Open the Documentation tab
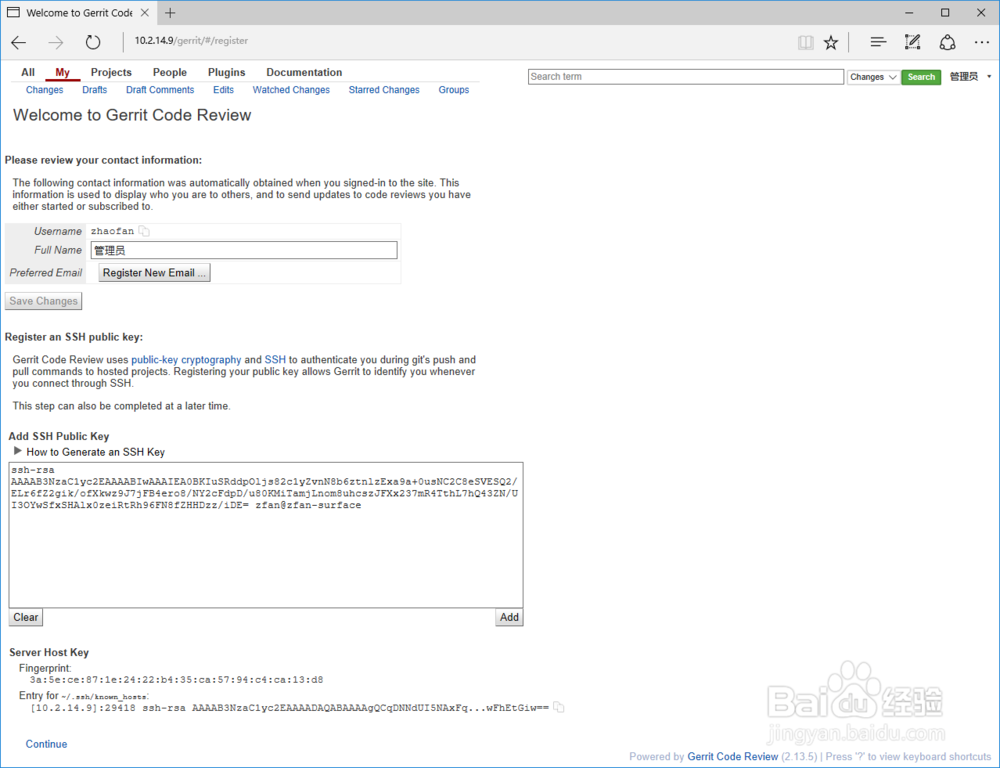Image resolution: width=1000 pixels, height=768 pixels. click(x=304, y=72)
